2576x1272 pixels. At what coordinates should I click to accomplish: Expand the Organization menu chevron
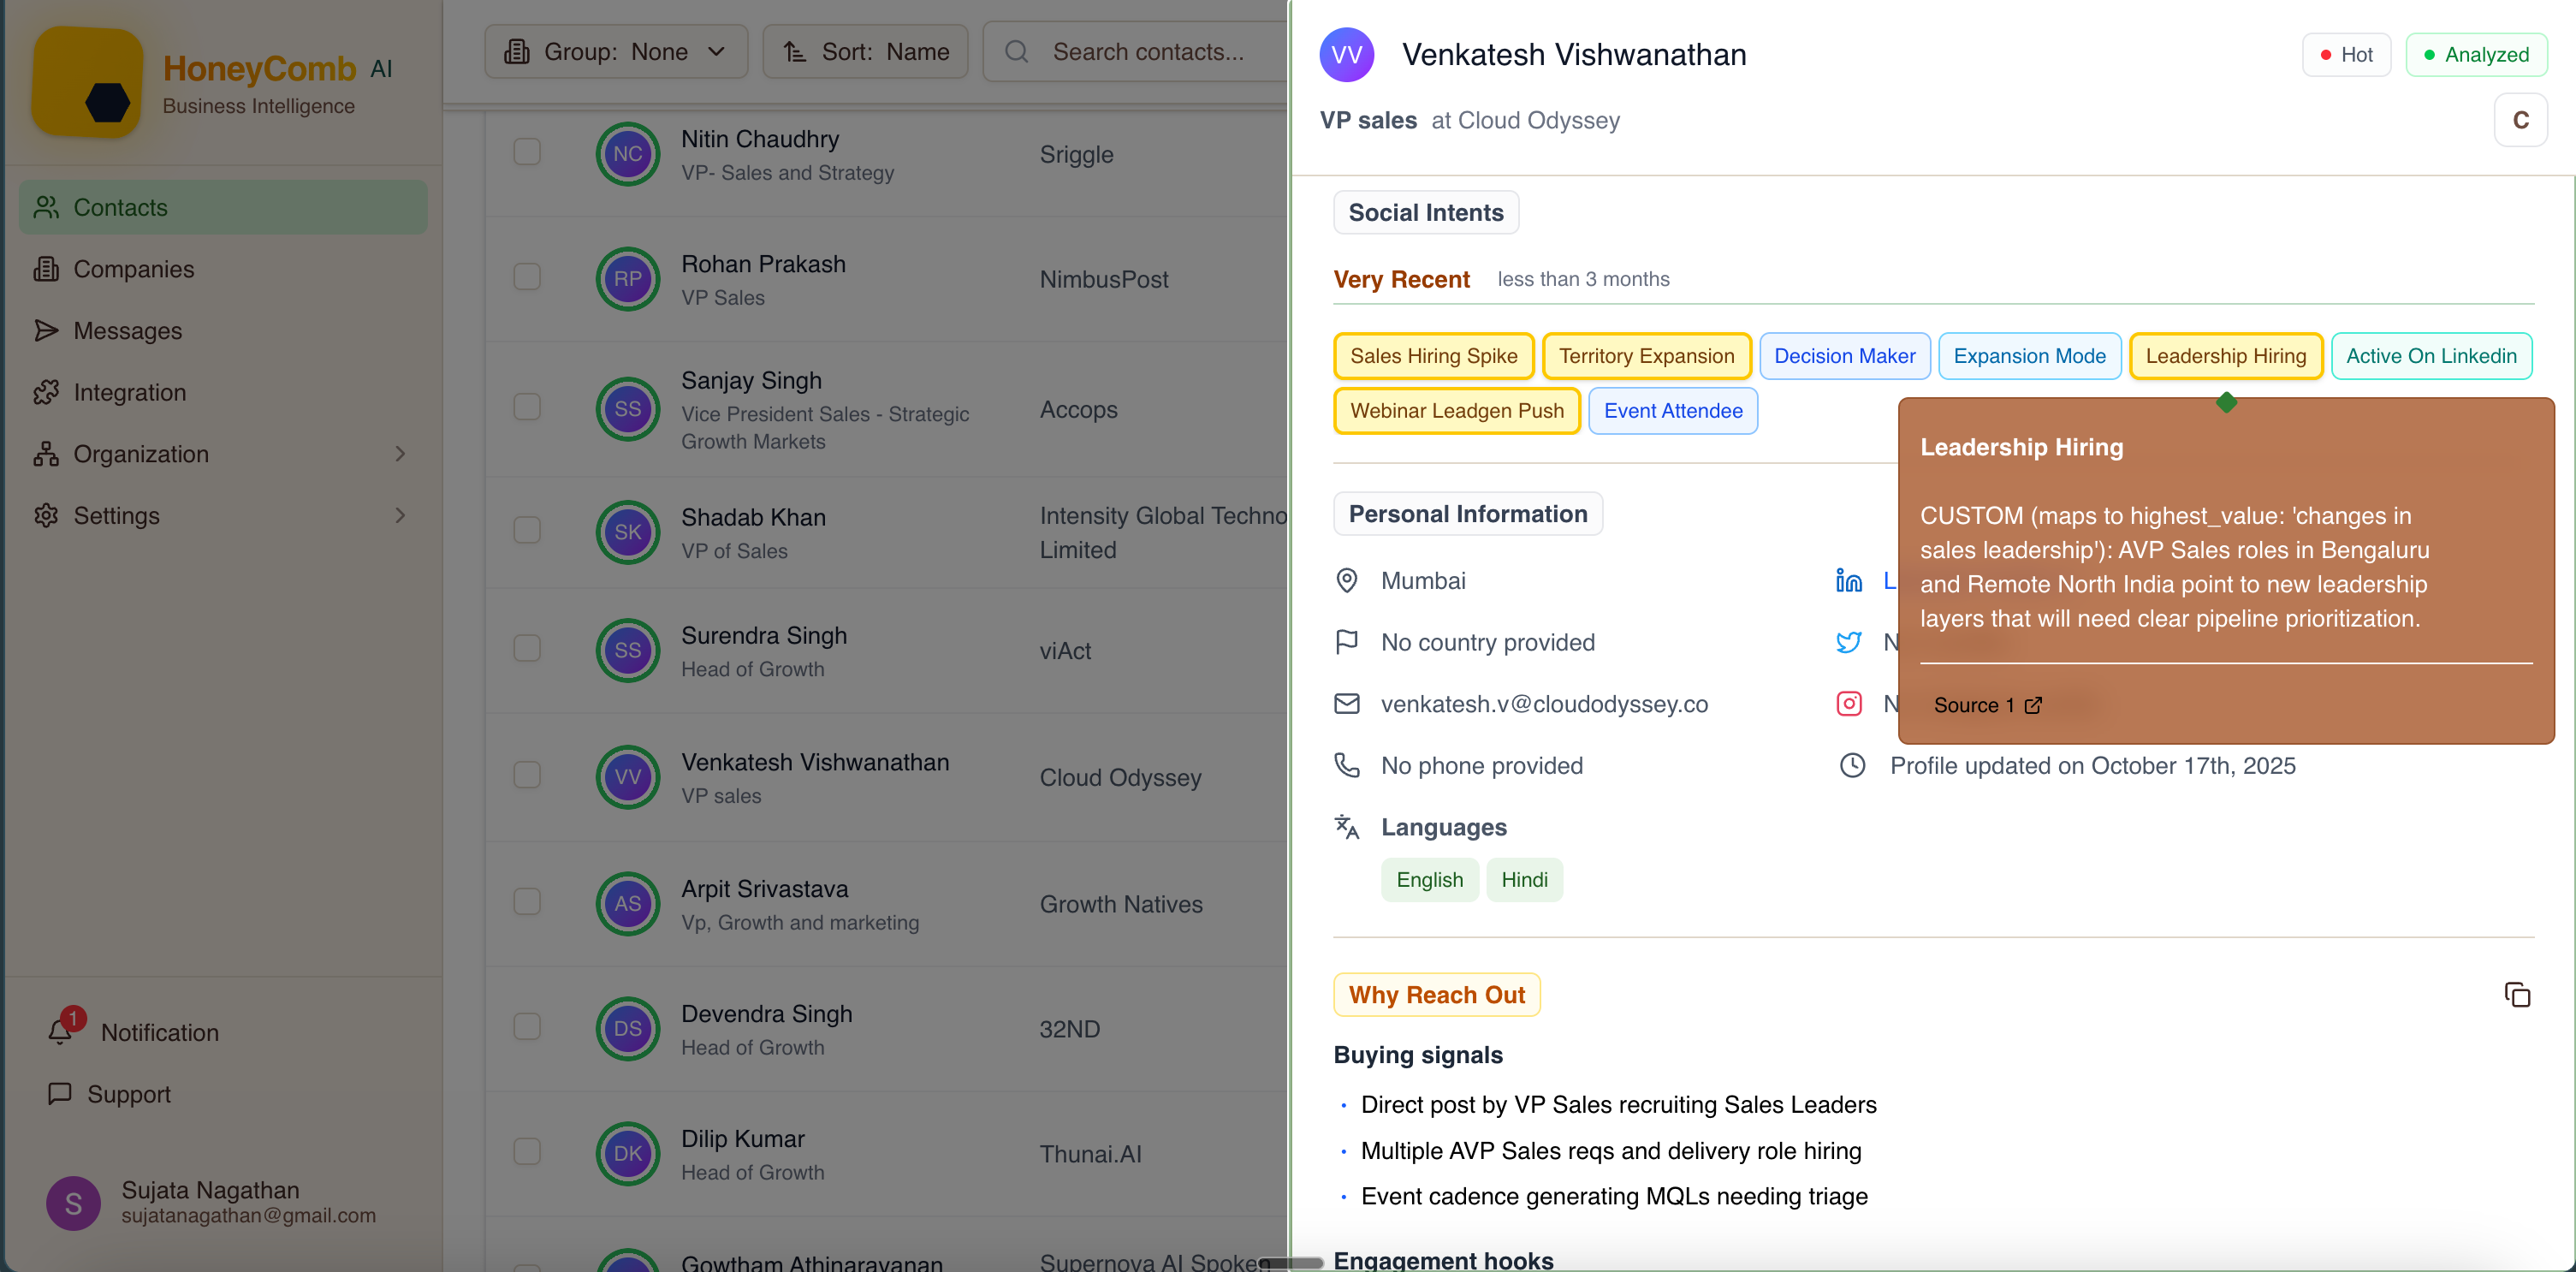[x=400, y=454]
